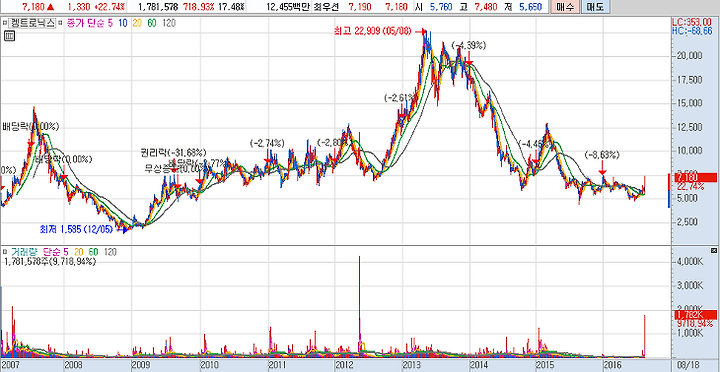Click the 4,000K volume axis label
The width and height of the screenshot is (720, 372).
point(690,262)
